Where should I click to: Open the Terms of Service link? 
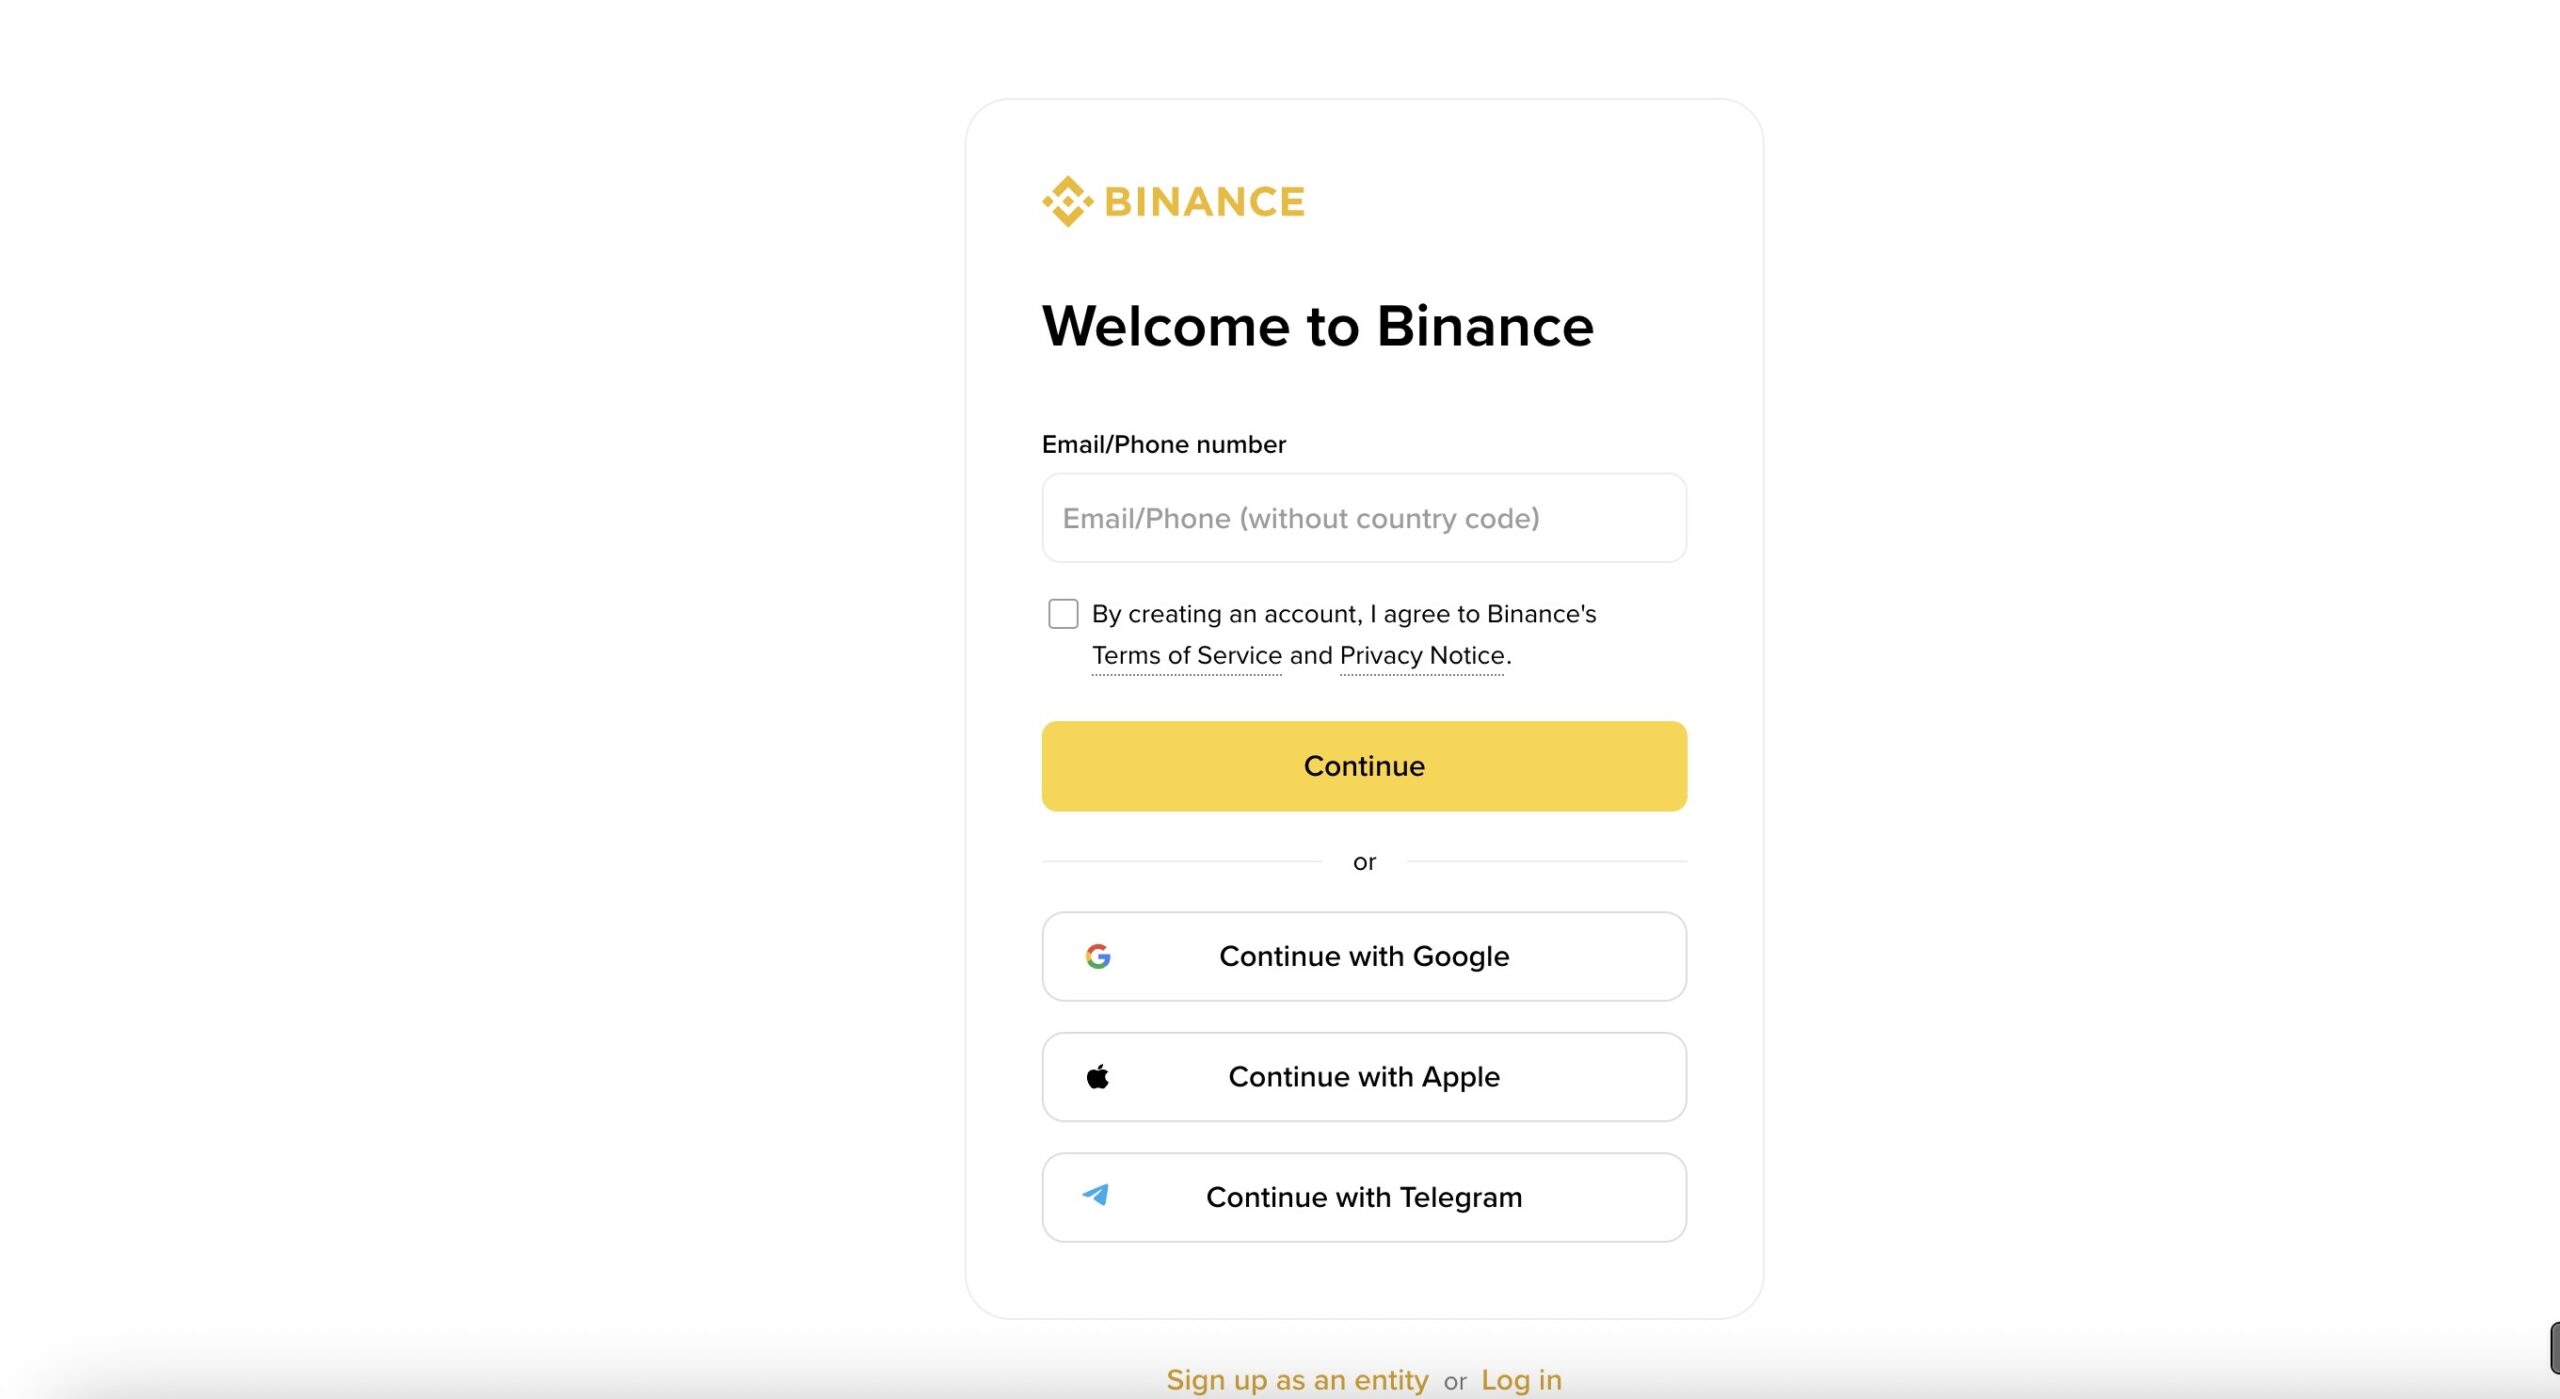click(x=1187, y=655)
